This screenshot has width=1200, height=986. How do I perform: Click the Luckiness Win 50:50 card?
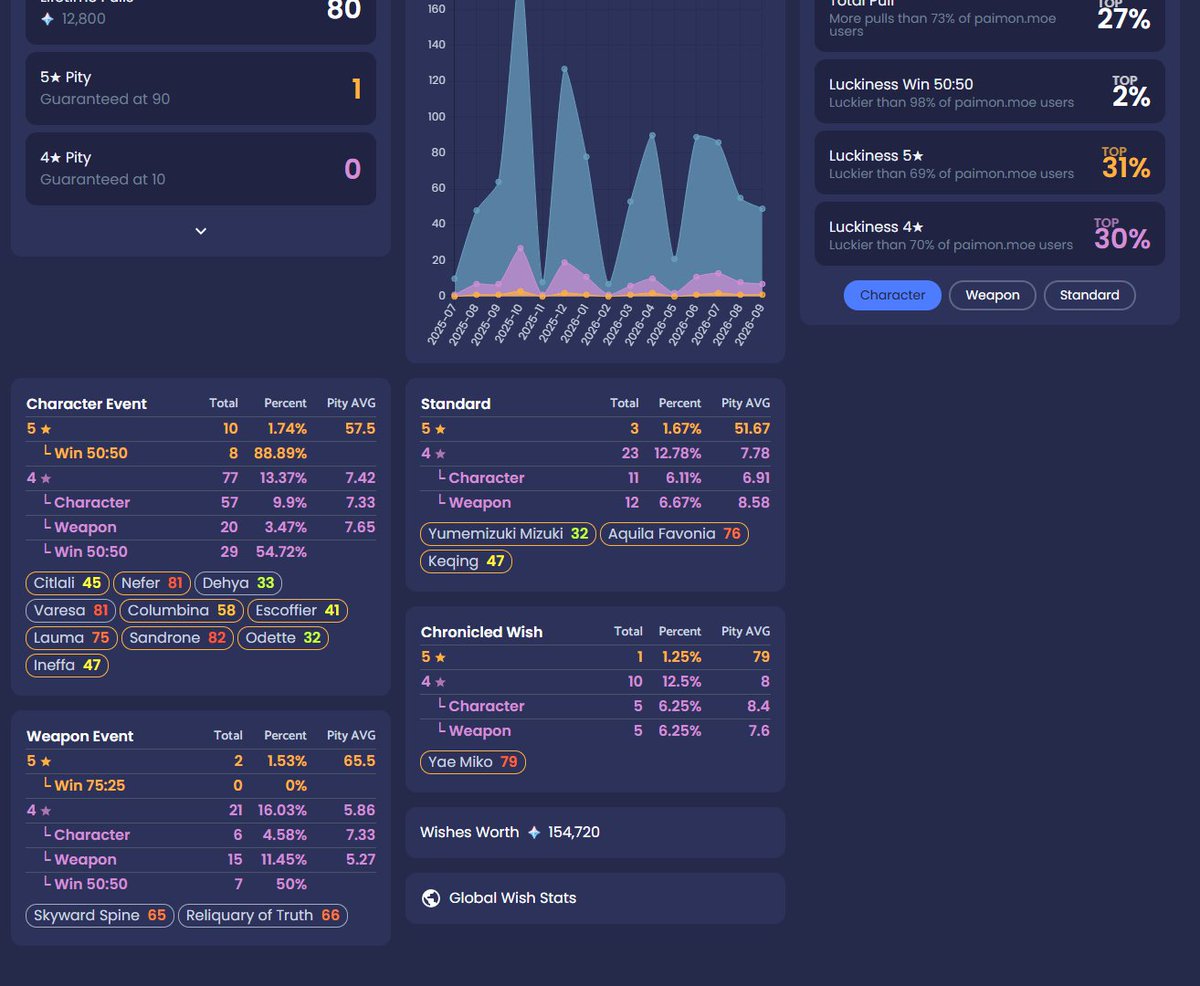pos(990,92)
